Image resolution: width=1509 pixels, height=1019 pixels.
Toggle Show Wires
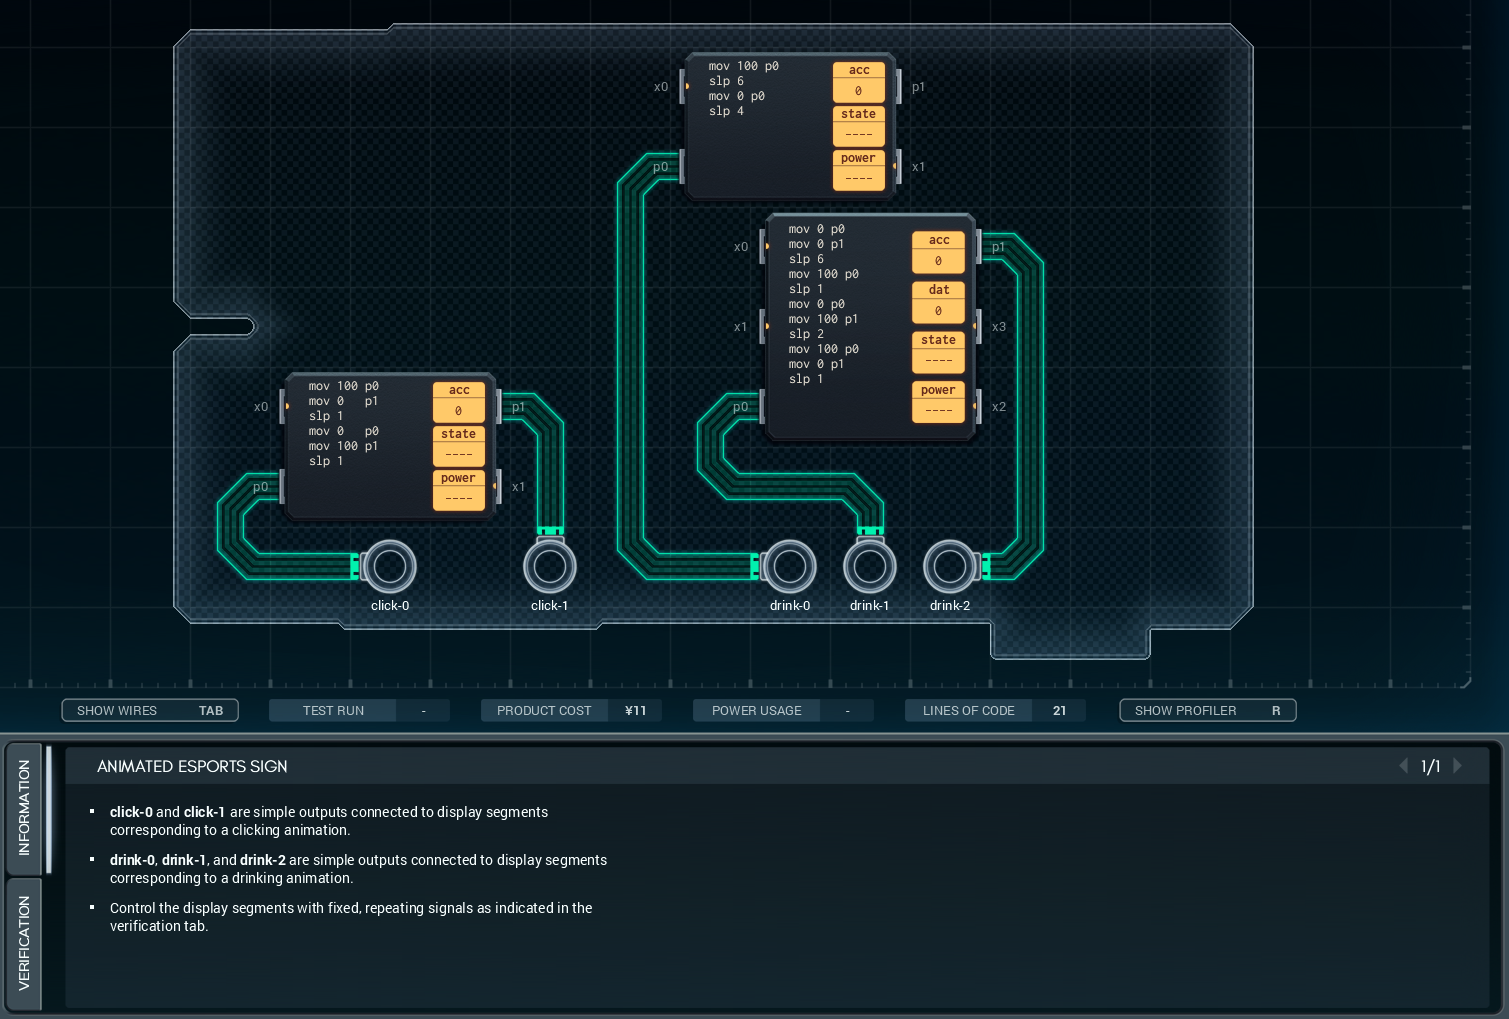[150, 710]
